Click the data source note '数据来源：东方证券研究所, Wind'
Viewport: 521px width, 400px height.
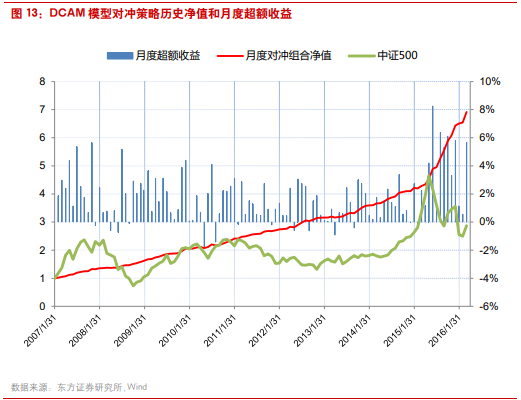(x=79, y=387)
